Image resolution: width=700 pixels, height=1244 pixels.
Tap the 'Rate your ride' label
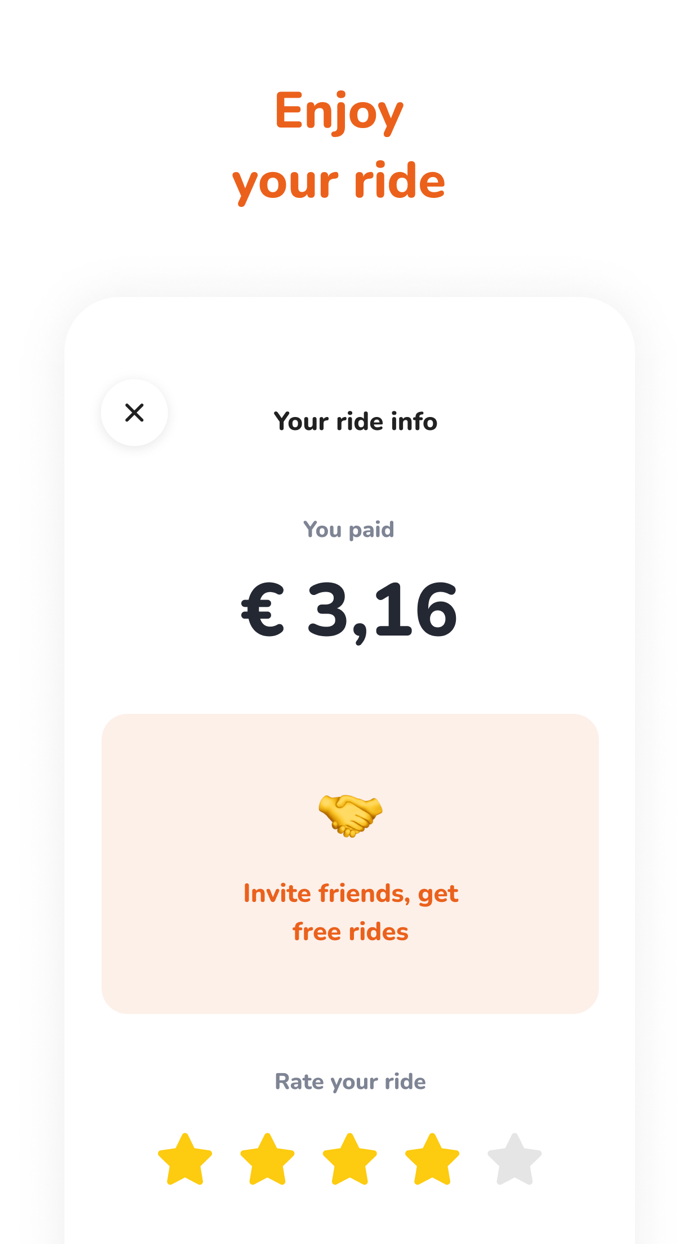[350, 1081]
